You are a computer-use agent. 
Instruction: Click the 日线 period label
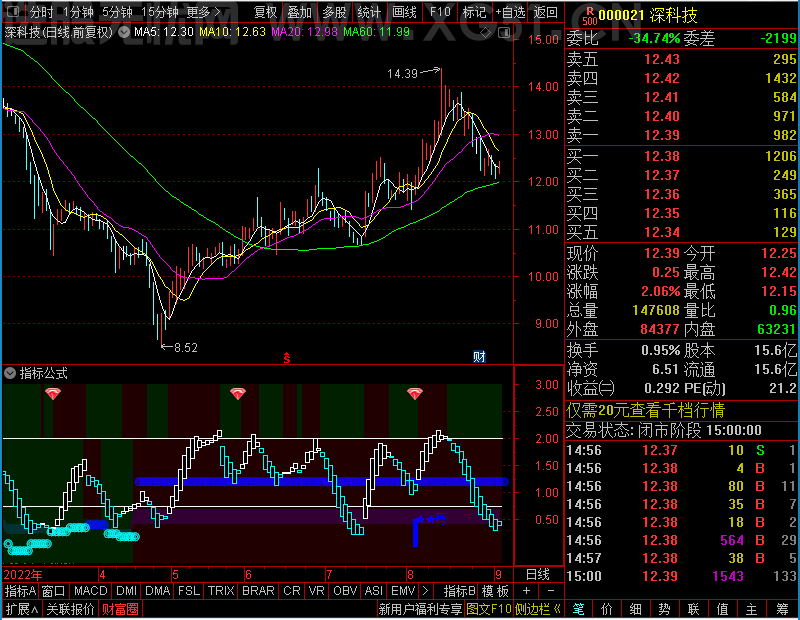click(x=538, y=575)
